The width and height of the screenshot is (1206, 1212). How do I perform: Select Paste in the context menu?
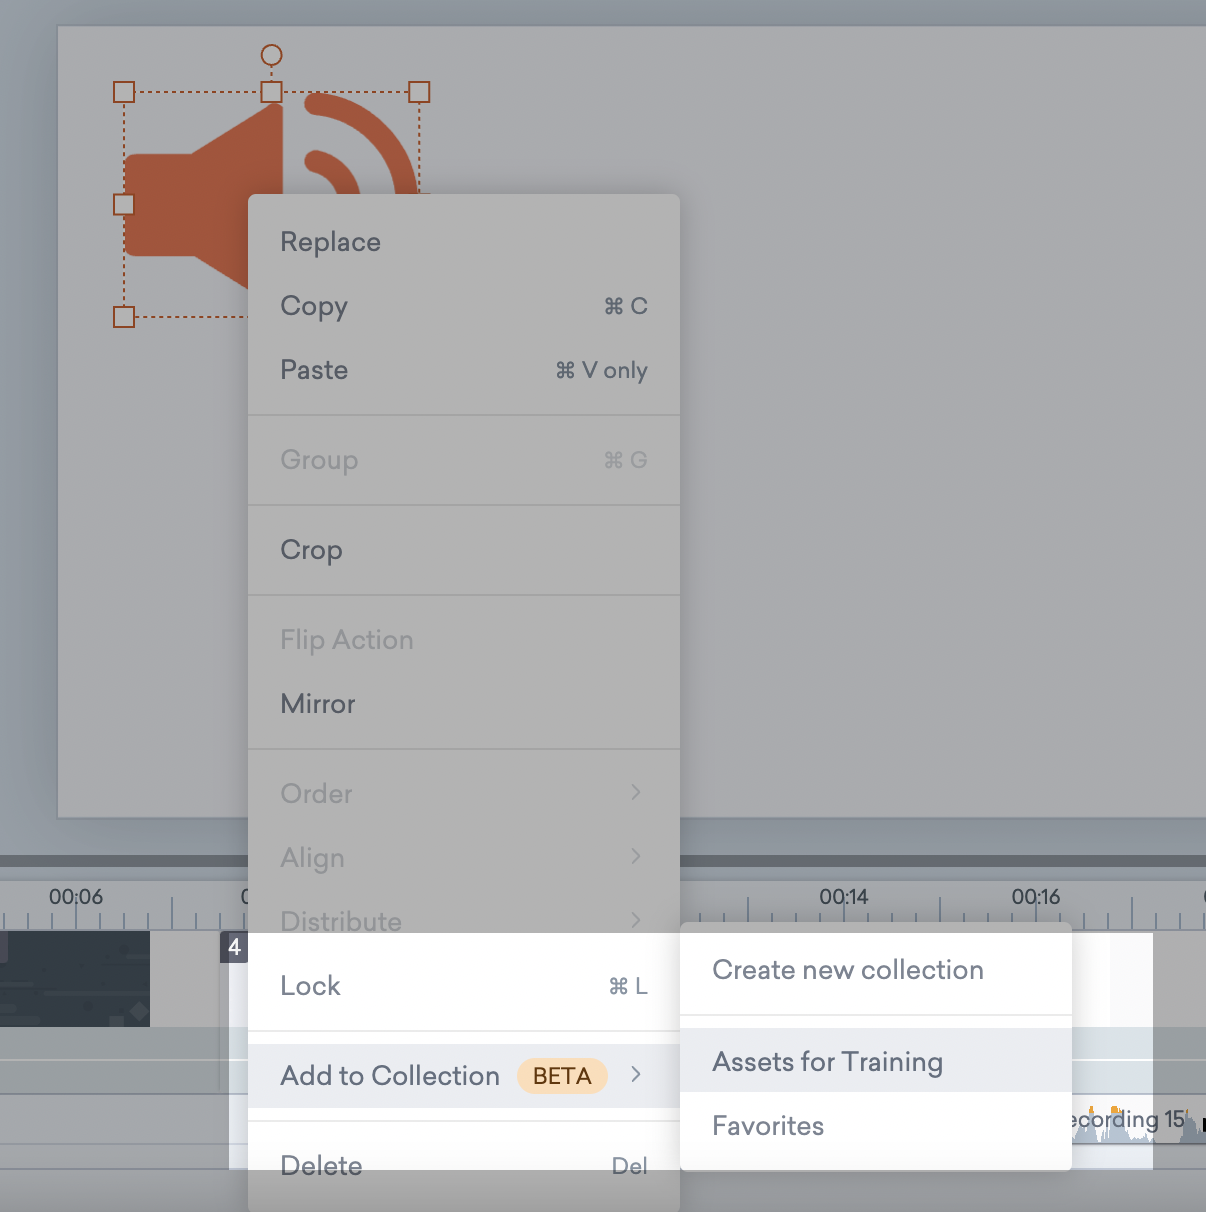coord(314,370)
